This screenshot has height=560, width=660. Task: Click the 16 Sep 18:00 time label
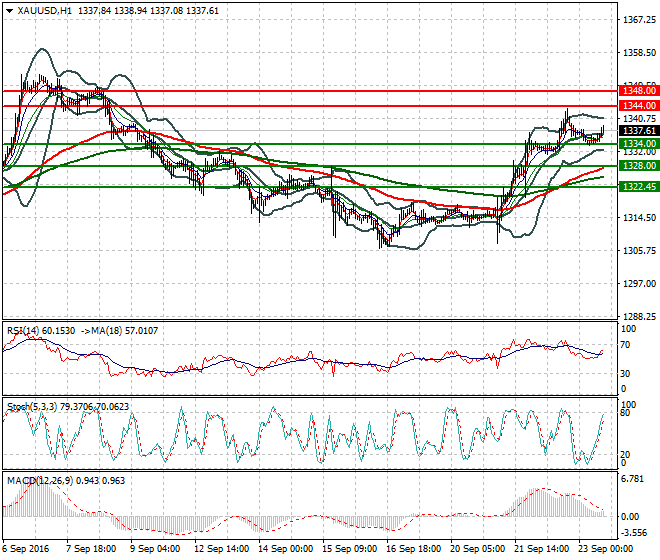point(413,549)
